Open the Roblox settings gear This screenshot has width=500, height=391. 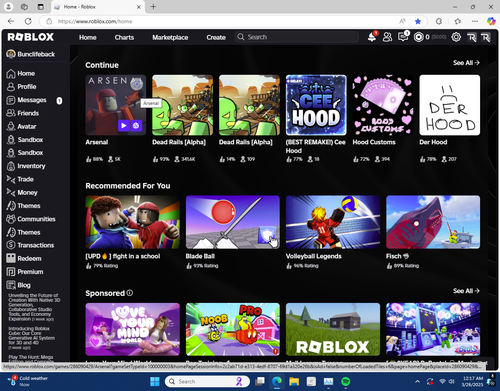click(456, 37)
